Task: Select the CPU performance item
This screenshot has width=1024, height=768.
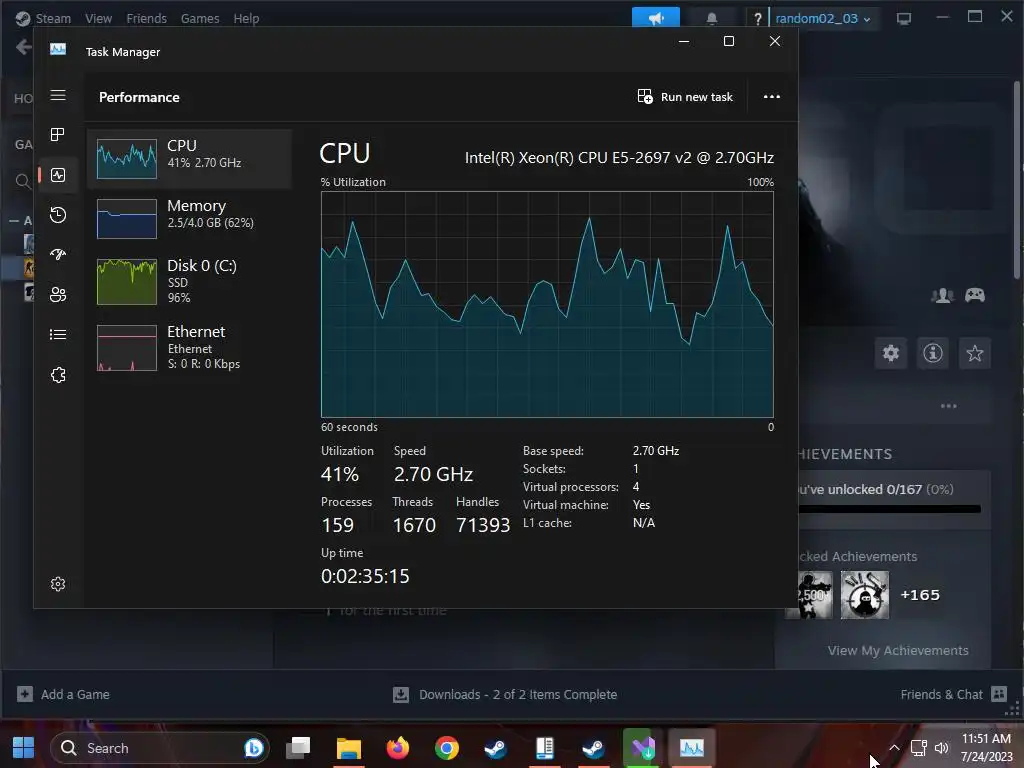Action: pos(189,159)
